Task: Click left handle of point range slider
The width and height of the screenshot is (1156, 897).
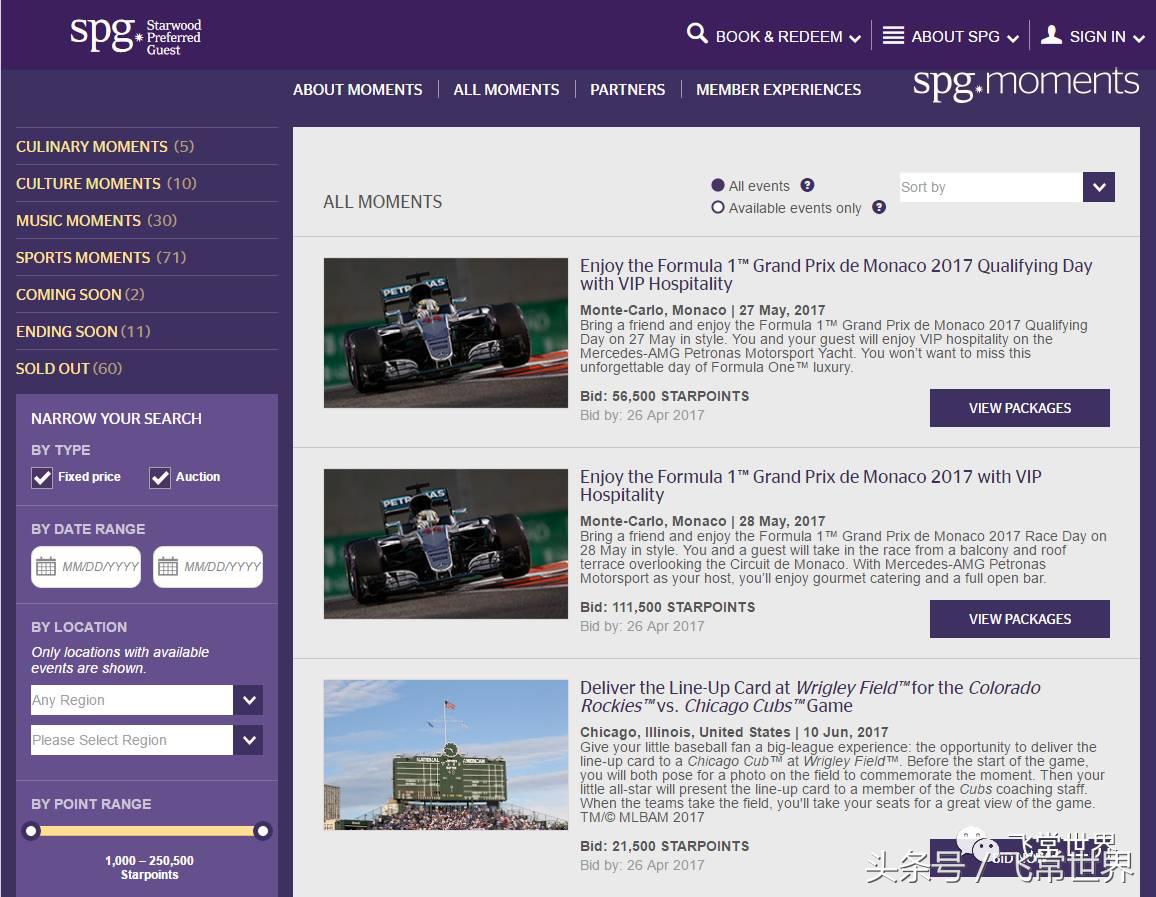Action: click(31, 831)
